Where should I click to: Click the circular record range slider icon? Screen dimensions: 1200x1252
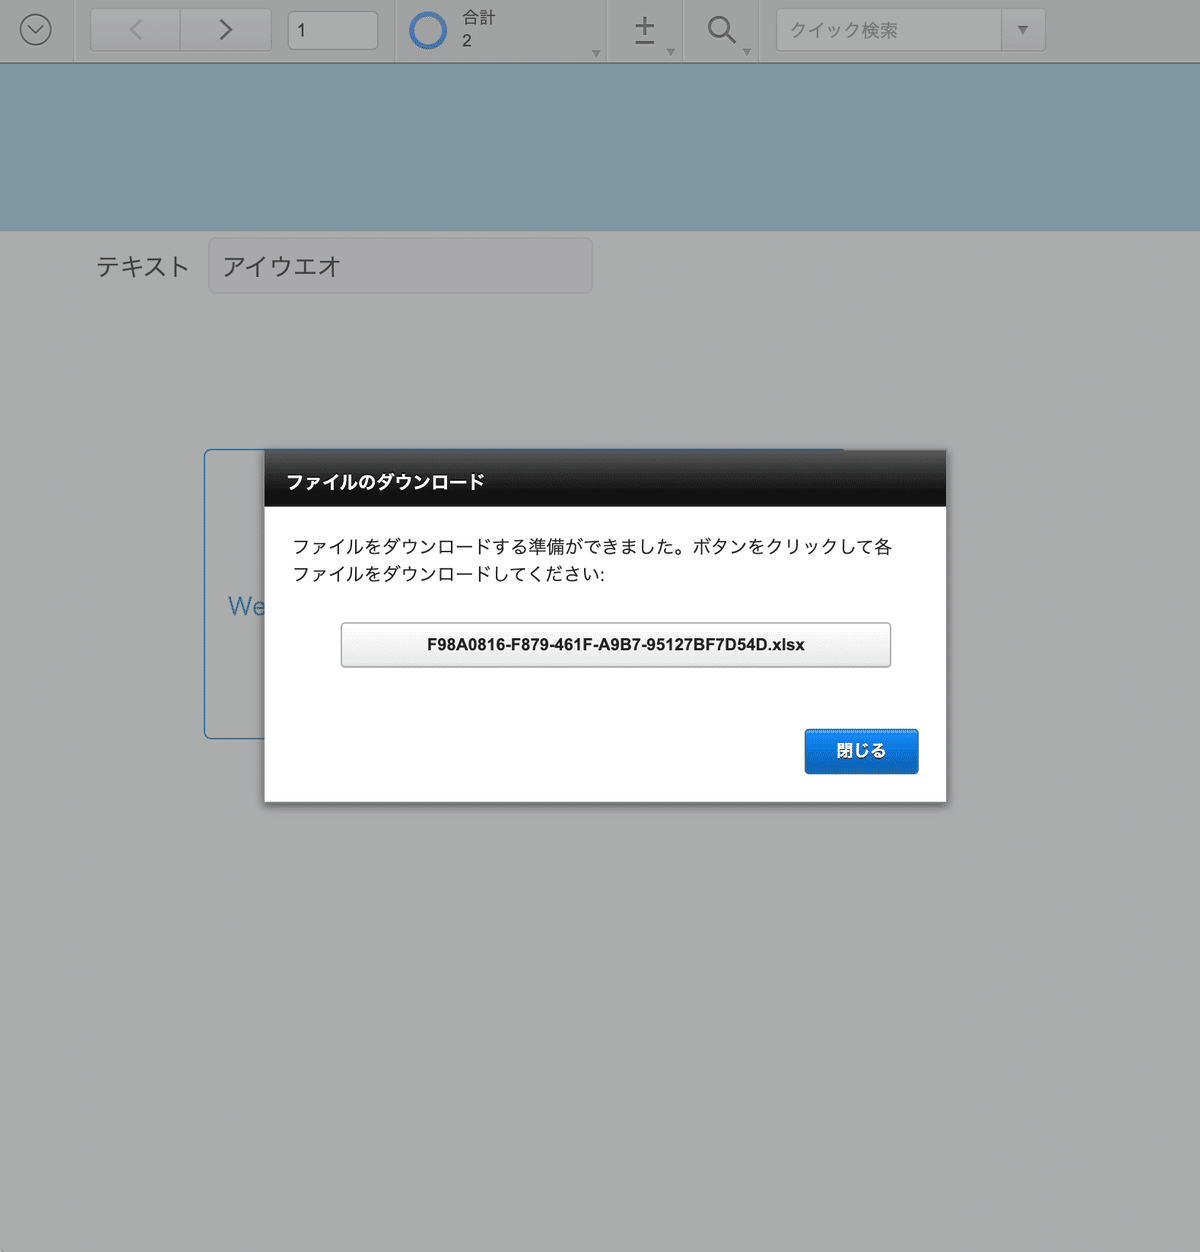427,30
